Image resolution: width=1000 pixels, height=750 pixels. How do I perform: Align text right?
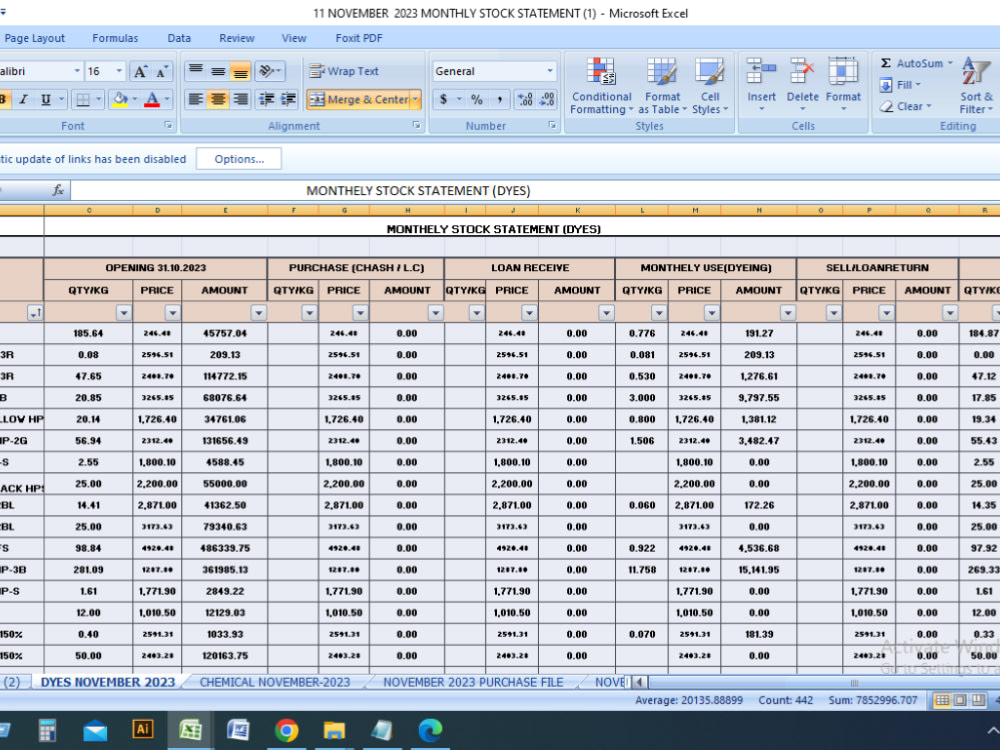240,99
